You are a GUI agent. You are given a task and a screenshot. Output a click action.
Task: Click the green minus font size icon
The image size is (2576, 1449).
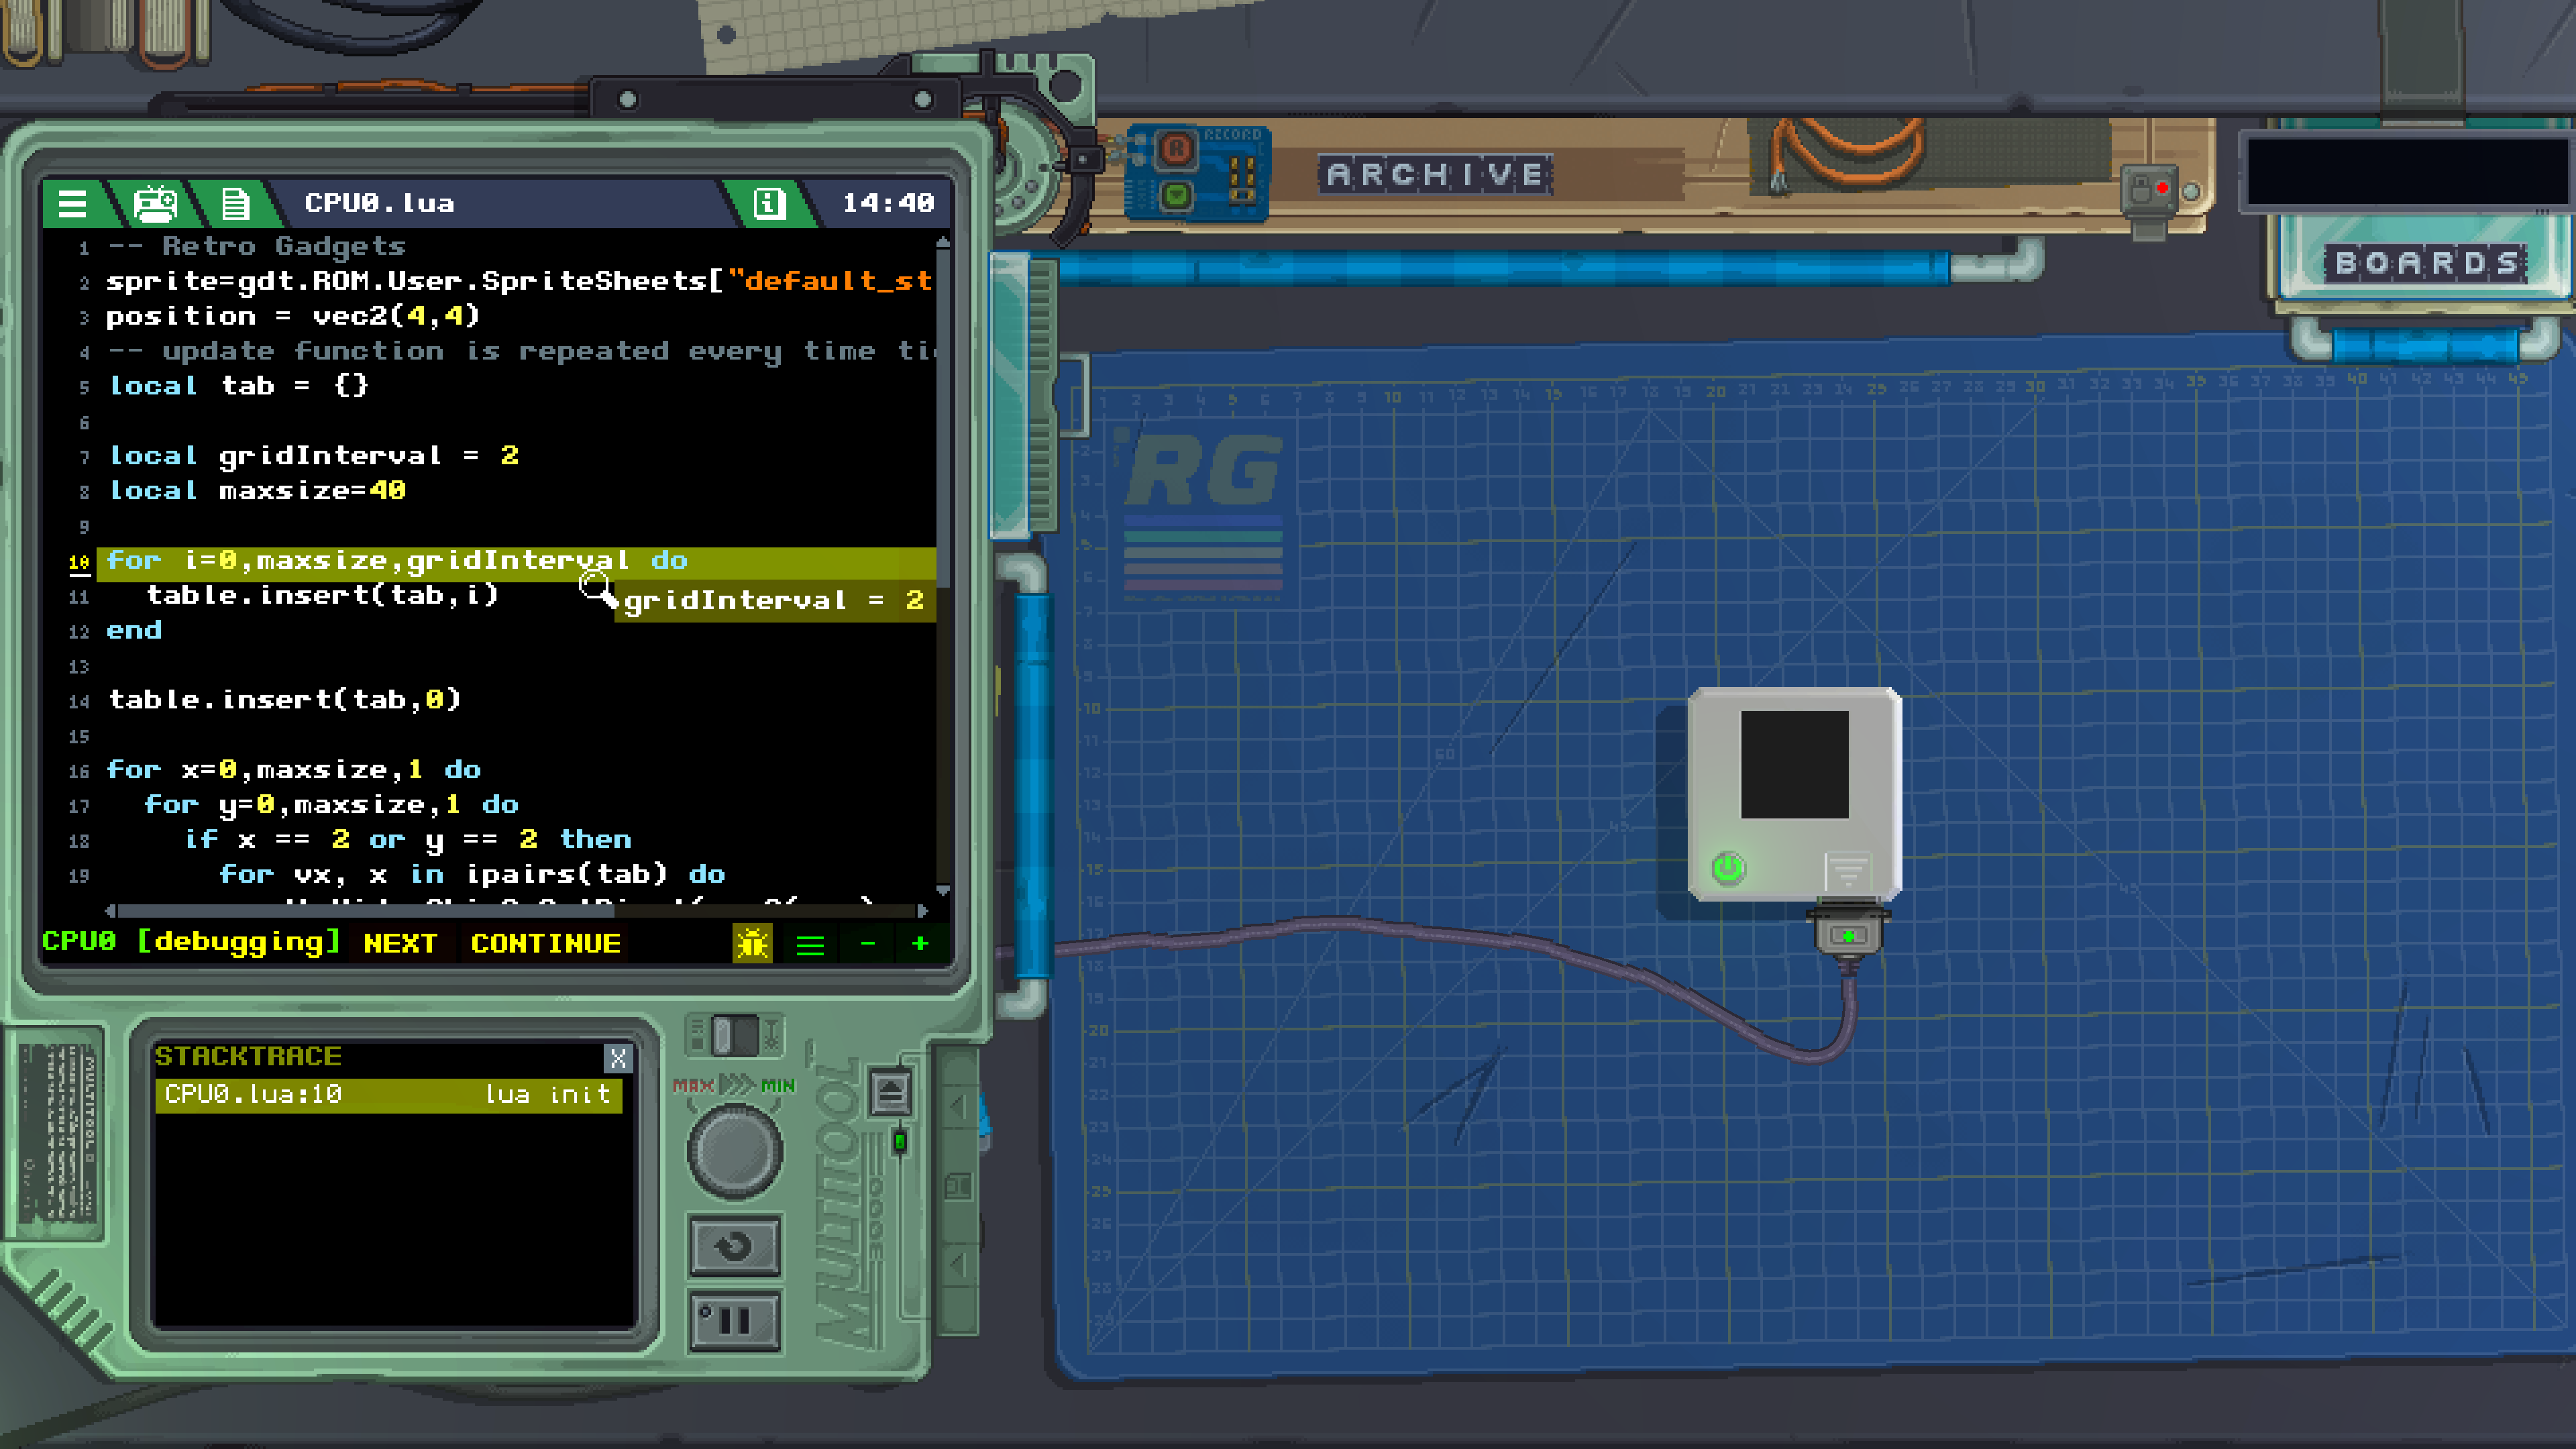867,943
